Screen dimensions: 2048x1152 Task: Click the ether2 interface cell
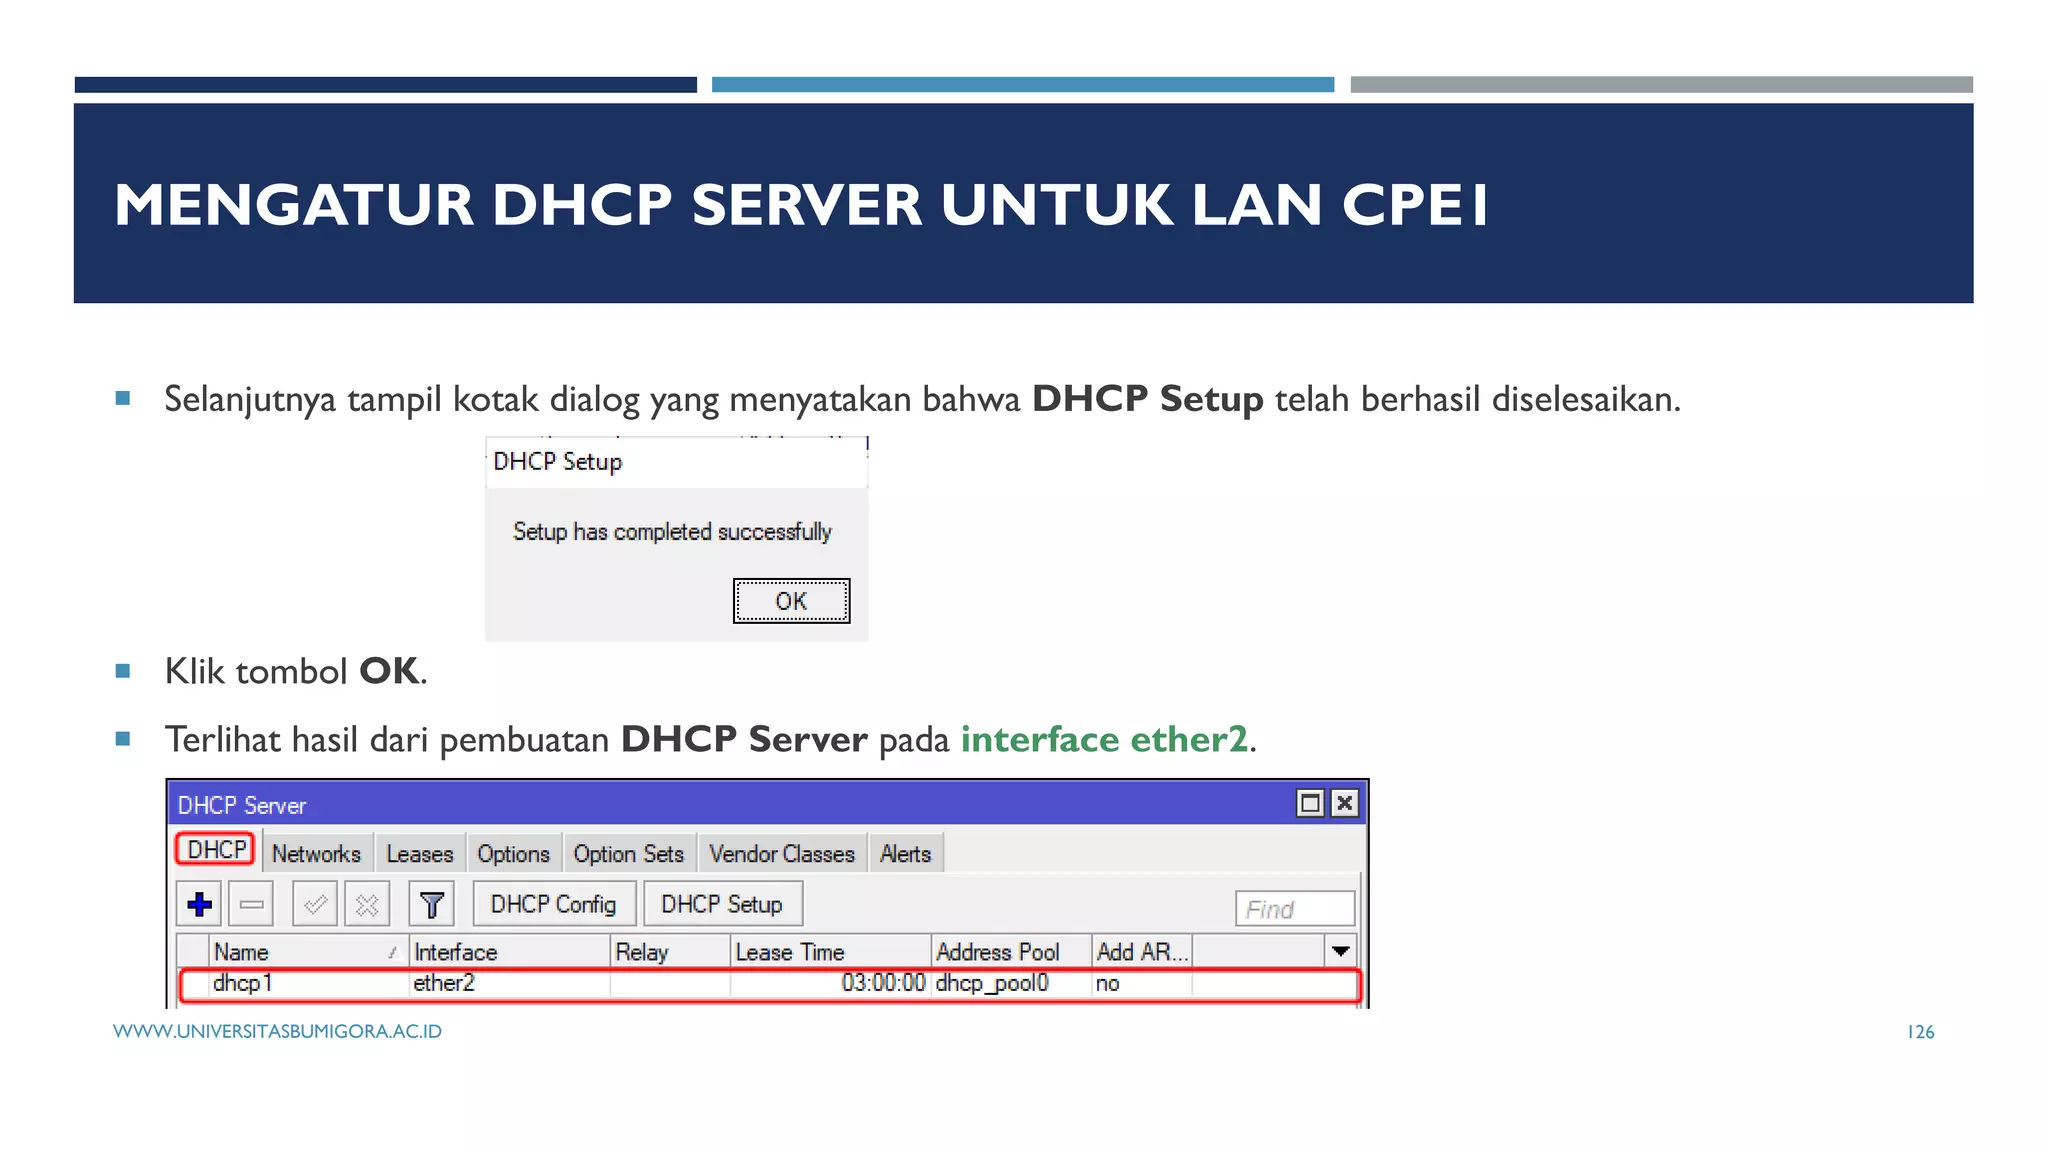coord(510,984)
